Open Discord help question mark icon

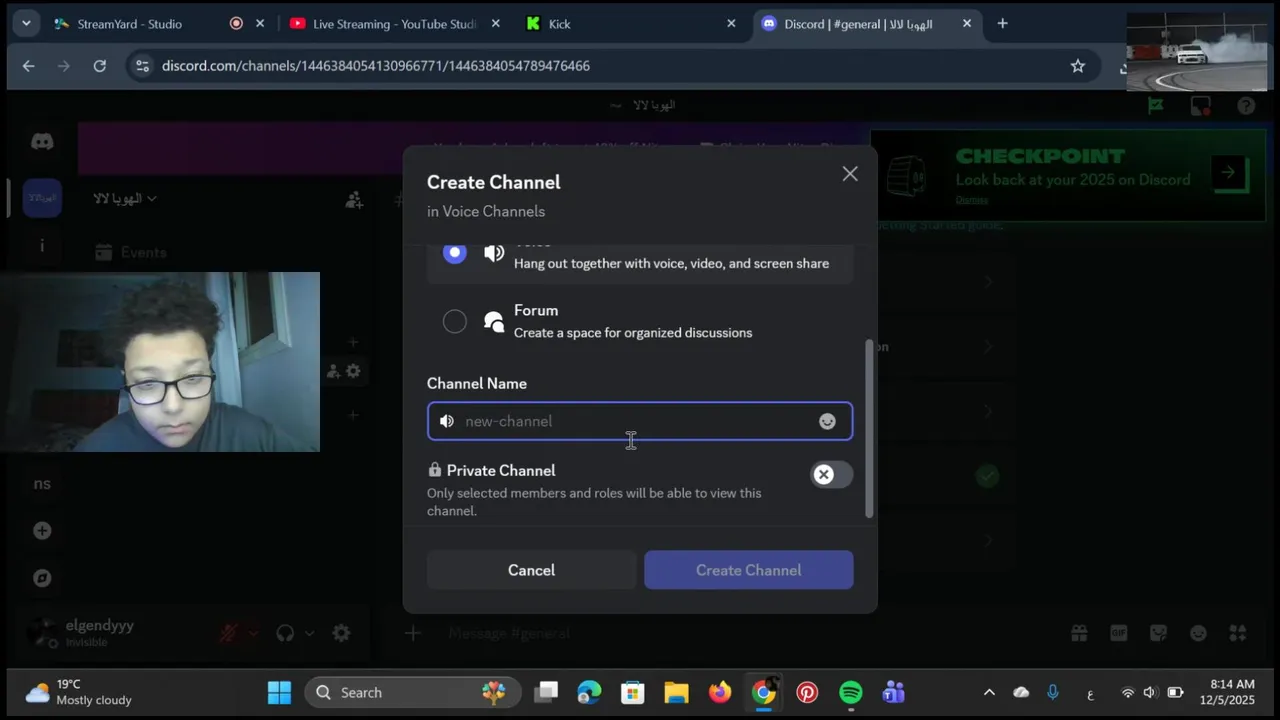pyautogui.click(x=1246, y=105)
